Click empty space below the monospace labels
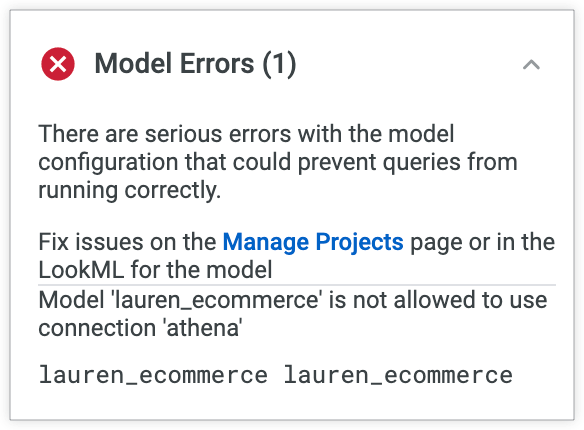584x430 pixels. coord(292,404)
